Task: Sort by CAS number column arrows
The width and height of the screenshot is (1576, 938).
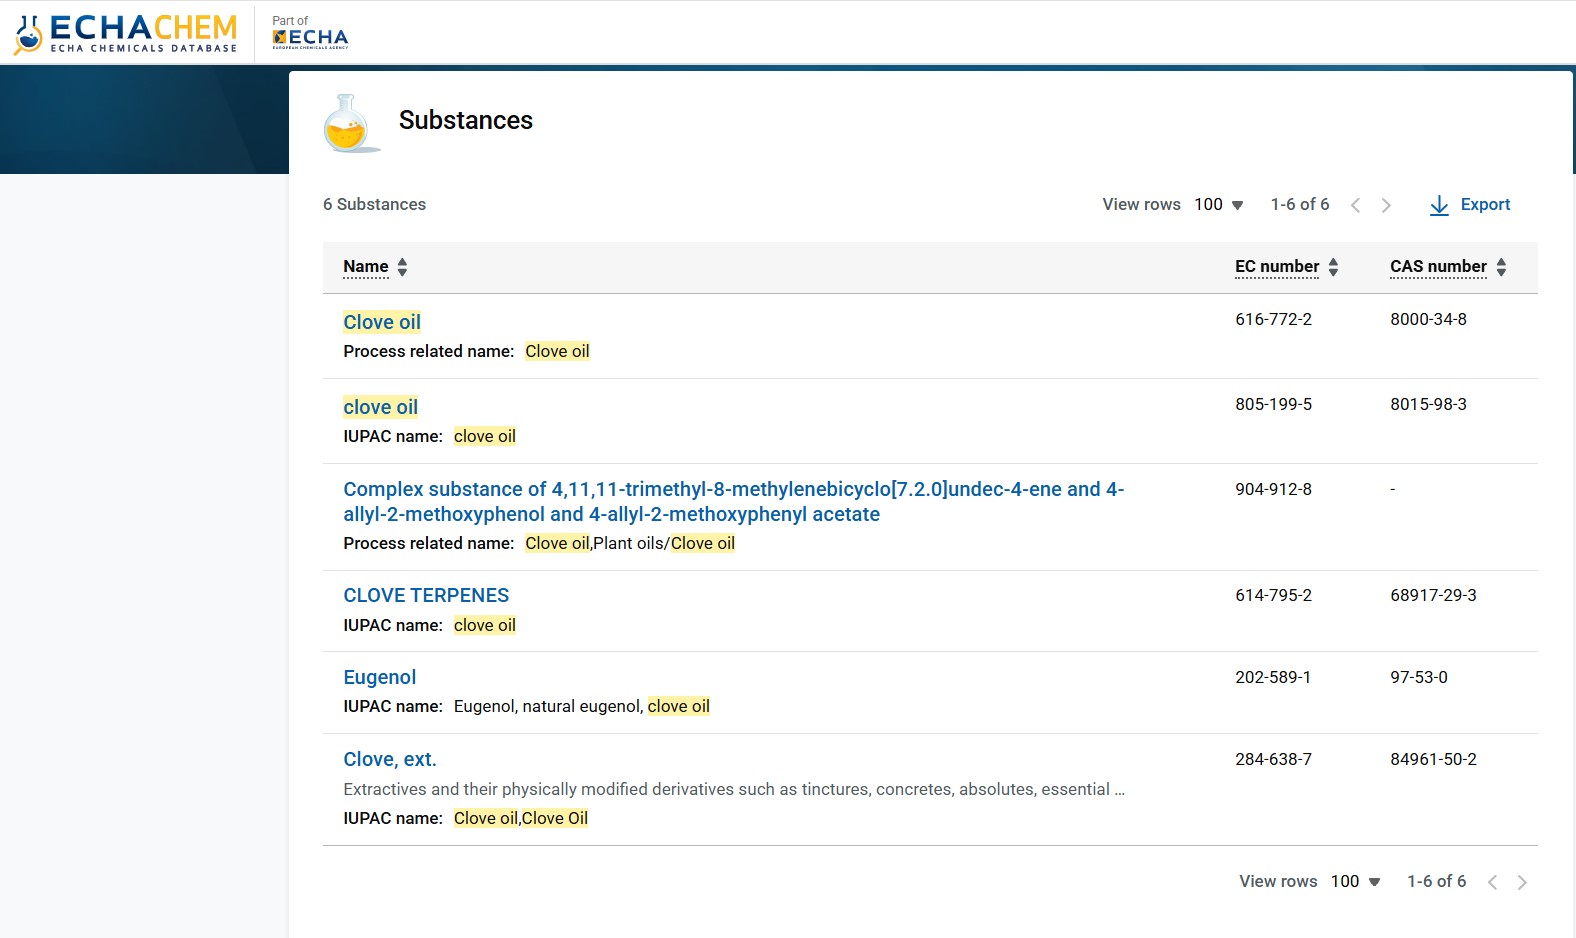Action: pos(1501,267)
